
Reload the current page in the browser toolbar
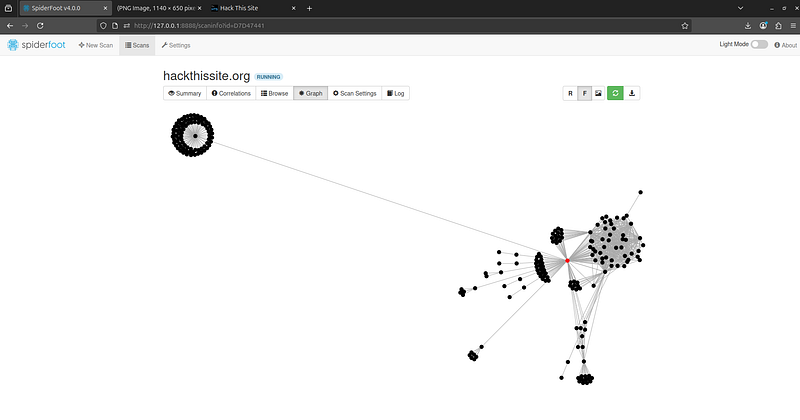(x=40, y=26)
